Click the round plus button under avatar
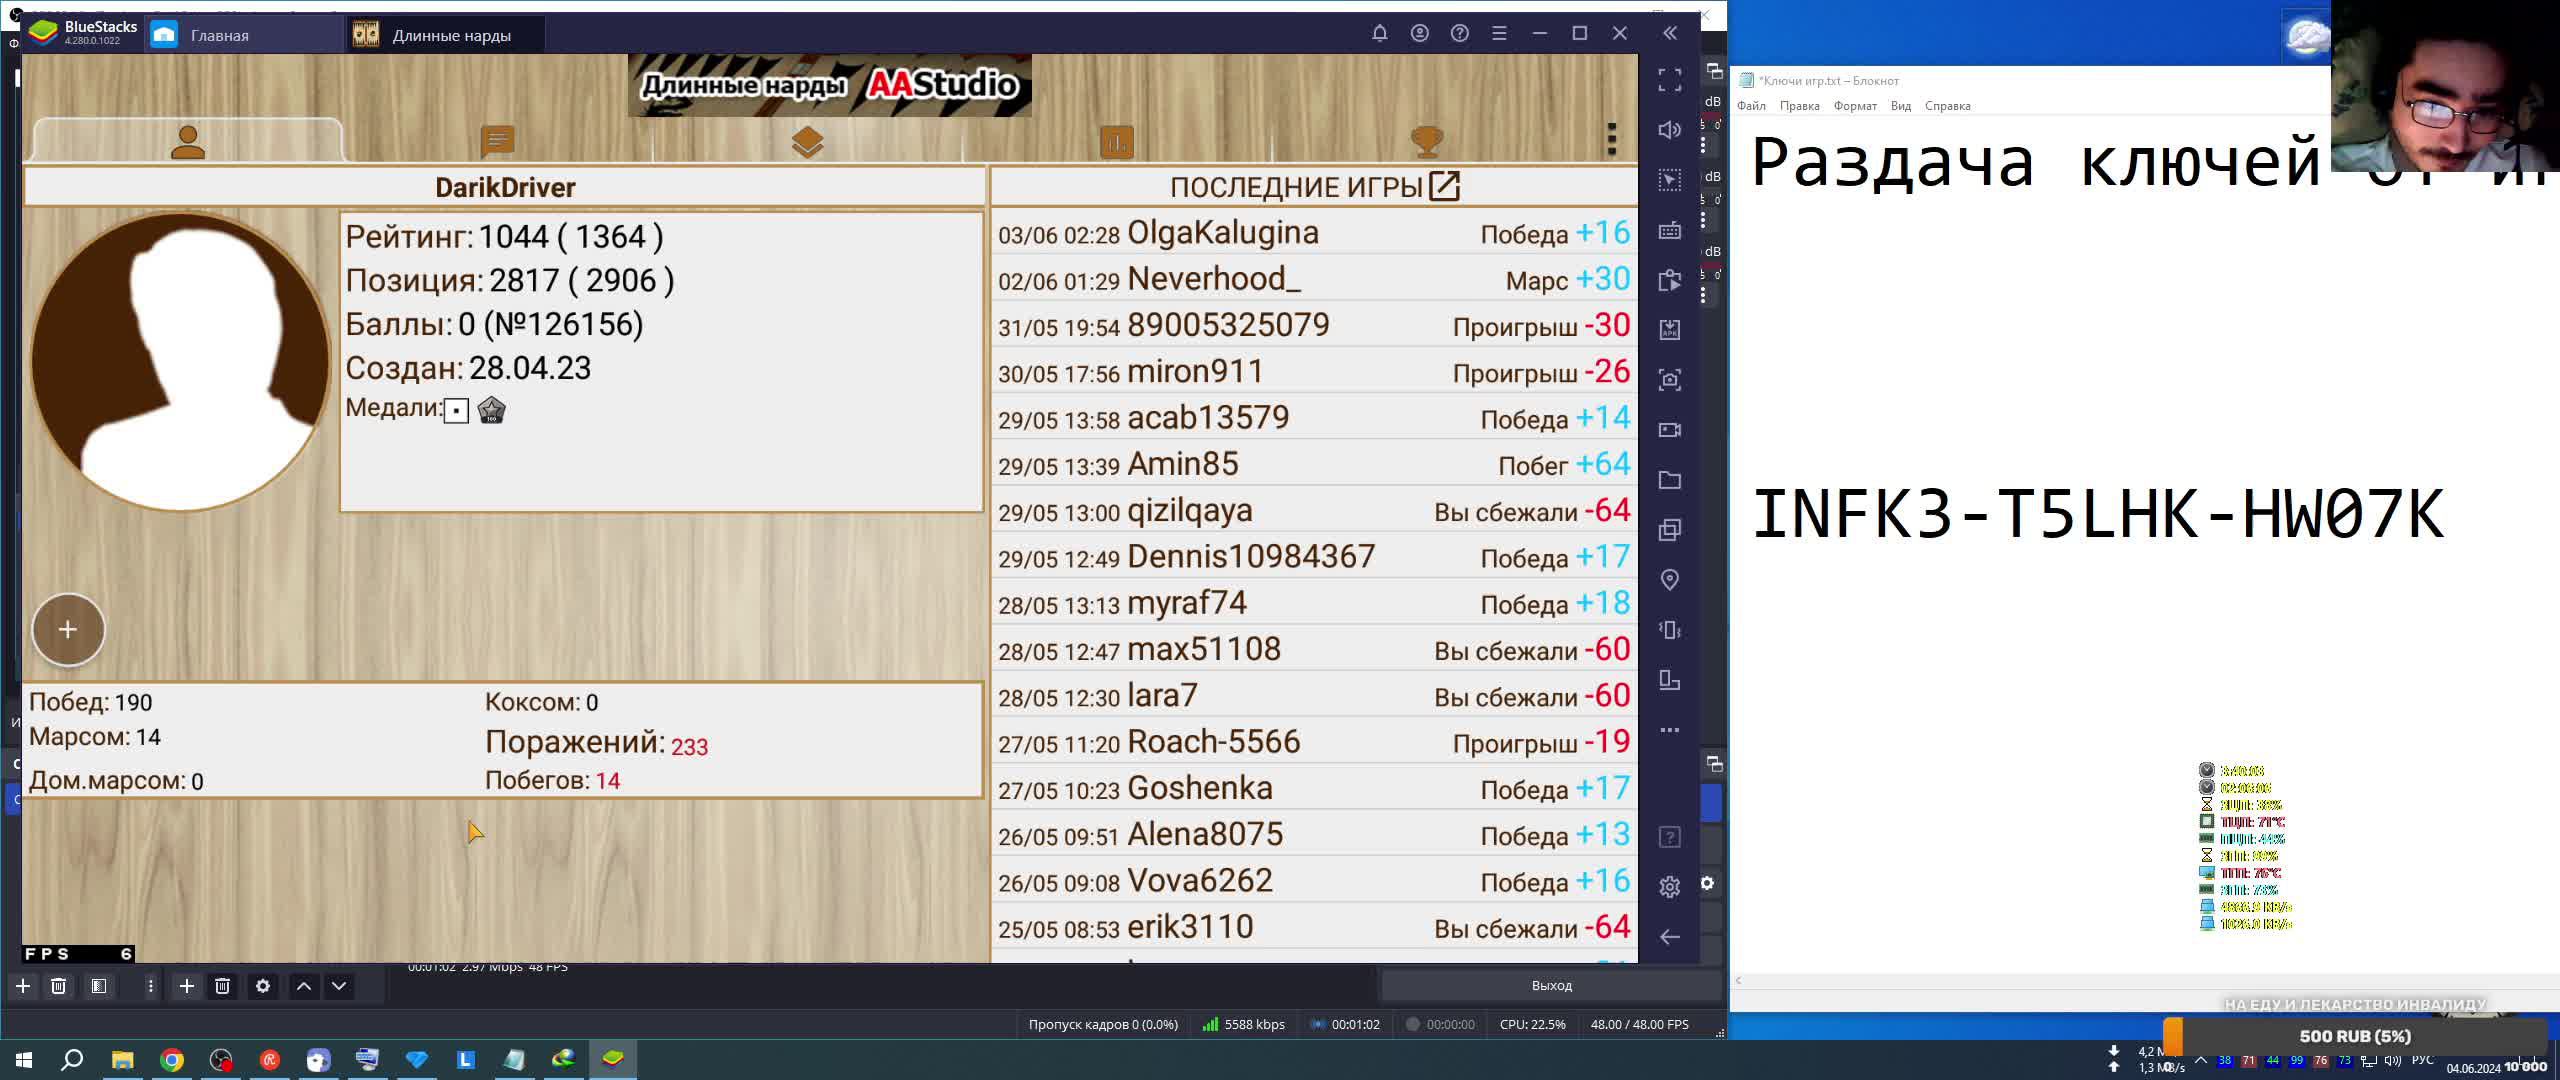This screenshot has width=2560, height=1080. pyautogui.click(x=68, y=630)
